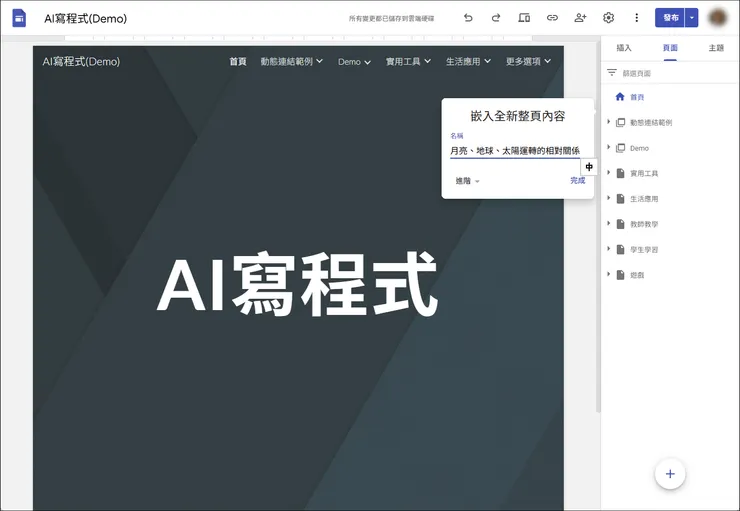The image size is (740, 511).
Task: Open the 實用工具 site navigation menu
Action: tap(408, 61)
